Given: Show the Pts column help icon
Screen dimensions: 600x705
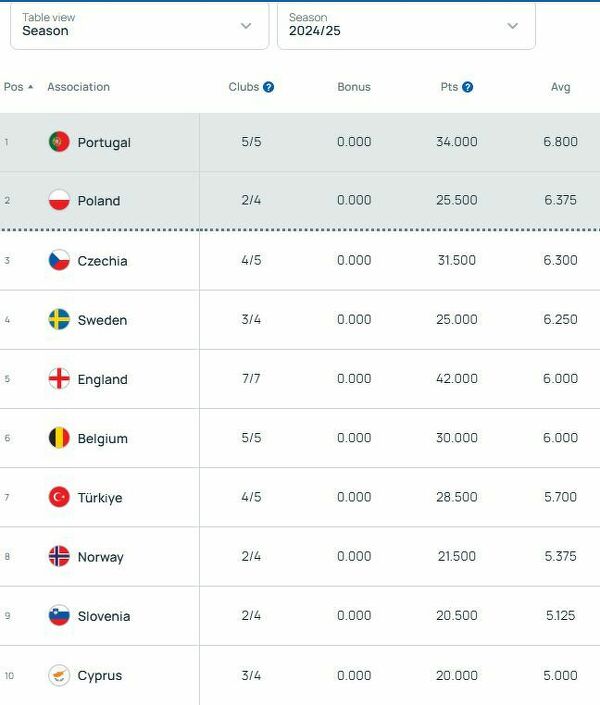Looking at the screenshot, I should pyautogui.click(x=468, y=87).
